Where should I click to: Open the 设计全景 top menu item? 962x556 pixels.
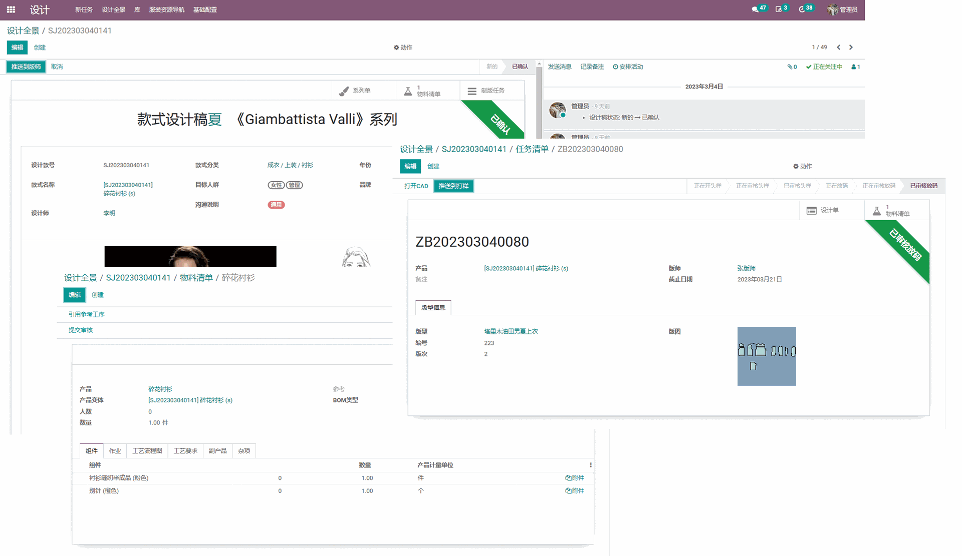coord(113,9)
